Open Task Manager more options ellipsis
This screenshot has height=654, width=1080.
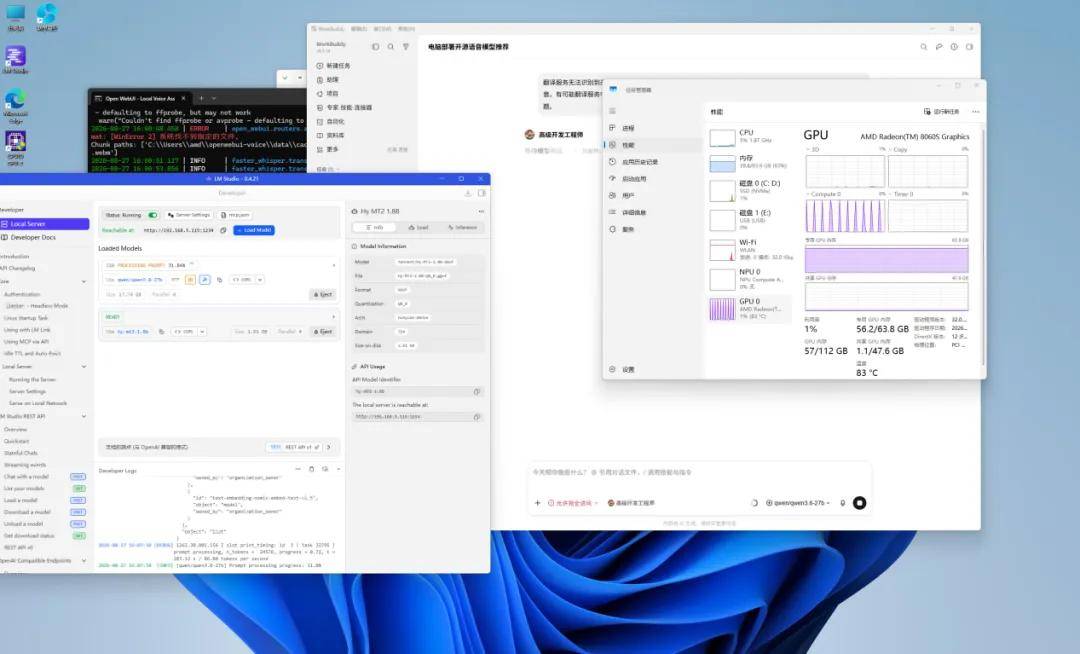point(975,112)
